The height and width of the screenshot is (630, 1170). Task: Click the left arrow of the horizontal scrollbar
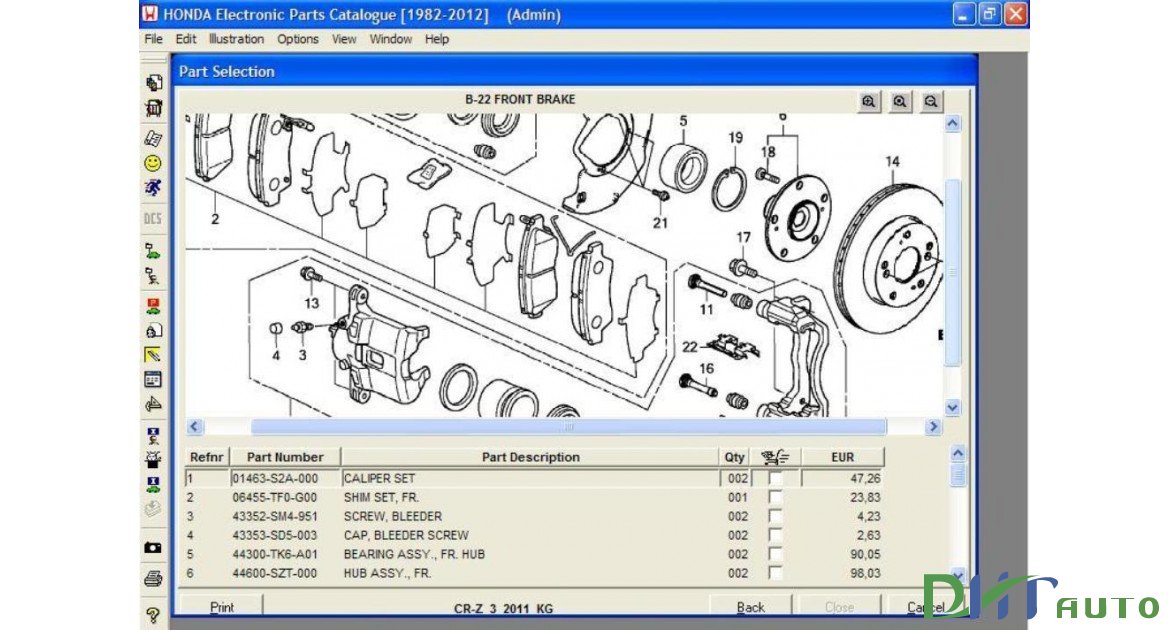click(x=196, y=426)
